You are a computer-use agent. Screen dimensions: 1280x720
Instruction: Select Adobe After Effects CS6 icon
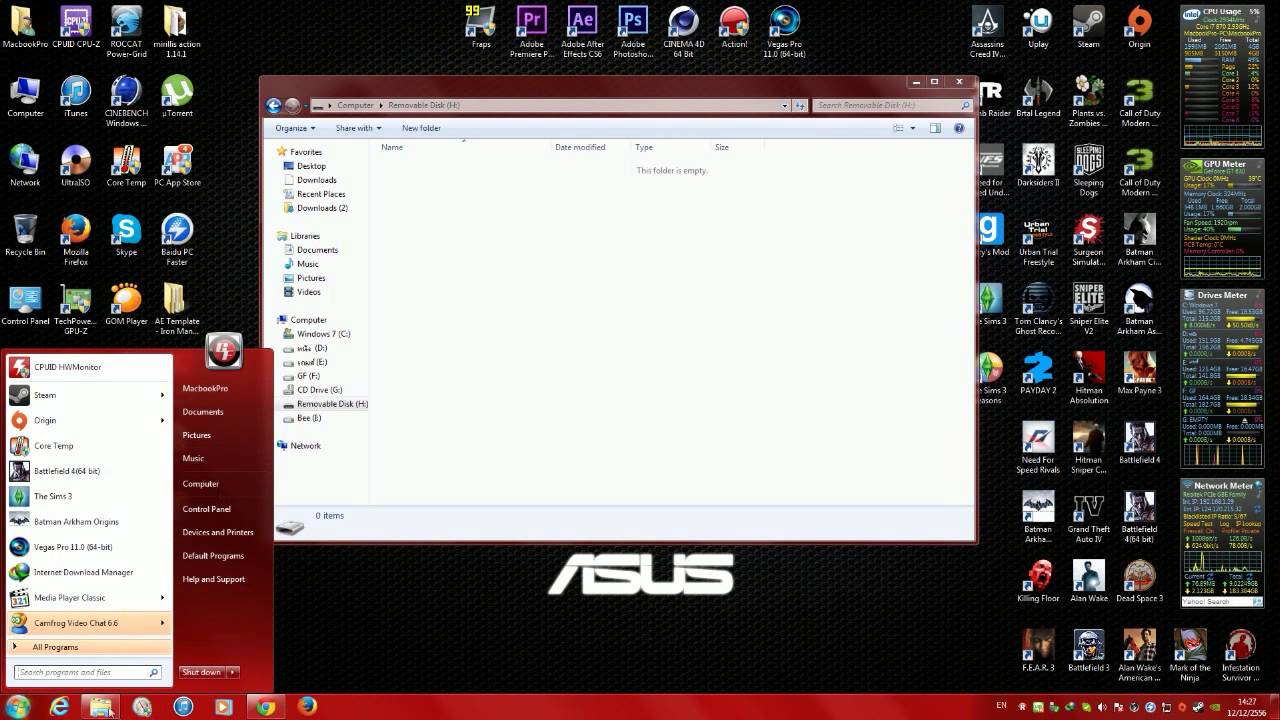(x=582, y=31)
